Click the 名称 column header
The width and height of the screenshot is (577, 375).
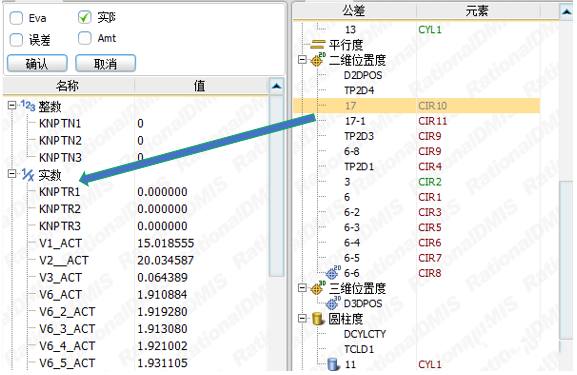point(68,86)
